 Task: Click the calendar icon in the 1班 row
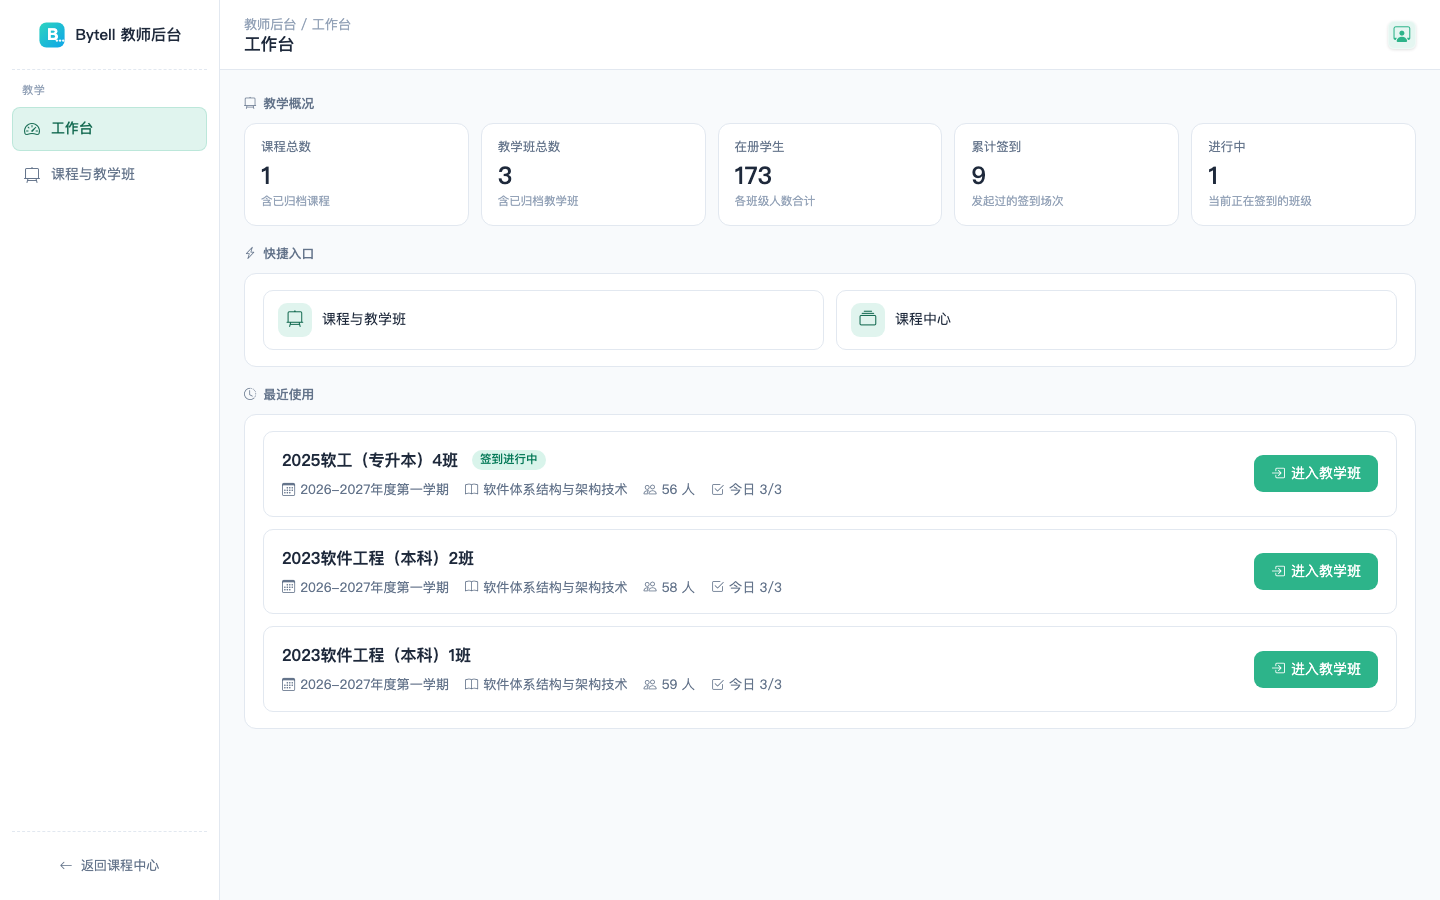click(x=289, y=685)
